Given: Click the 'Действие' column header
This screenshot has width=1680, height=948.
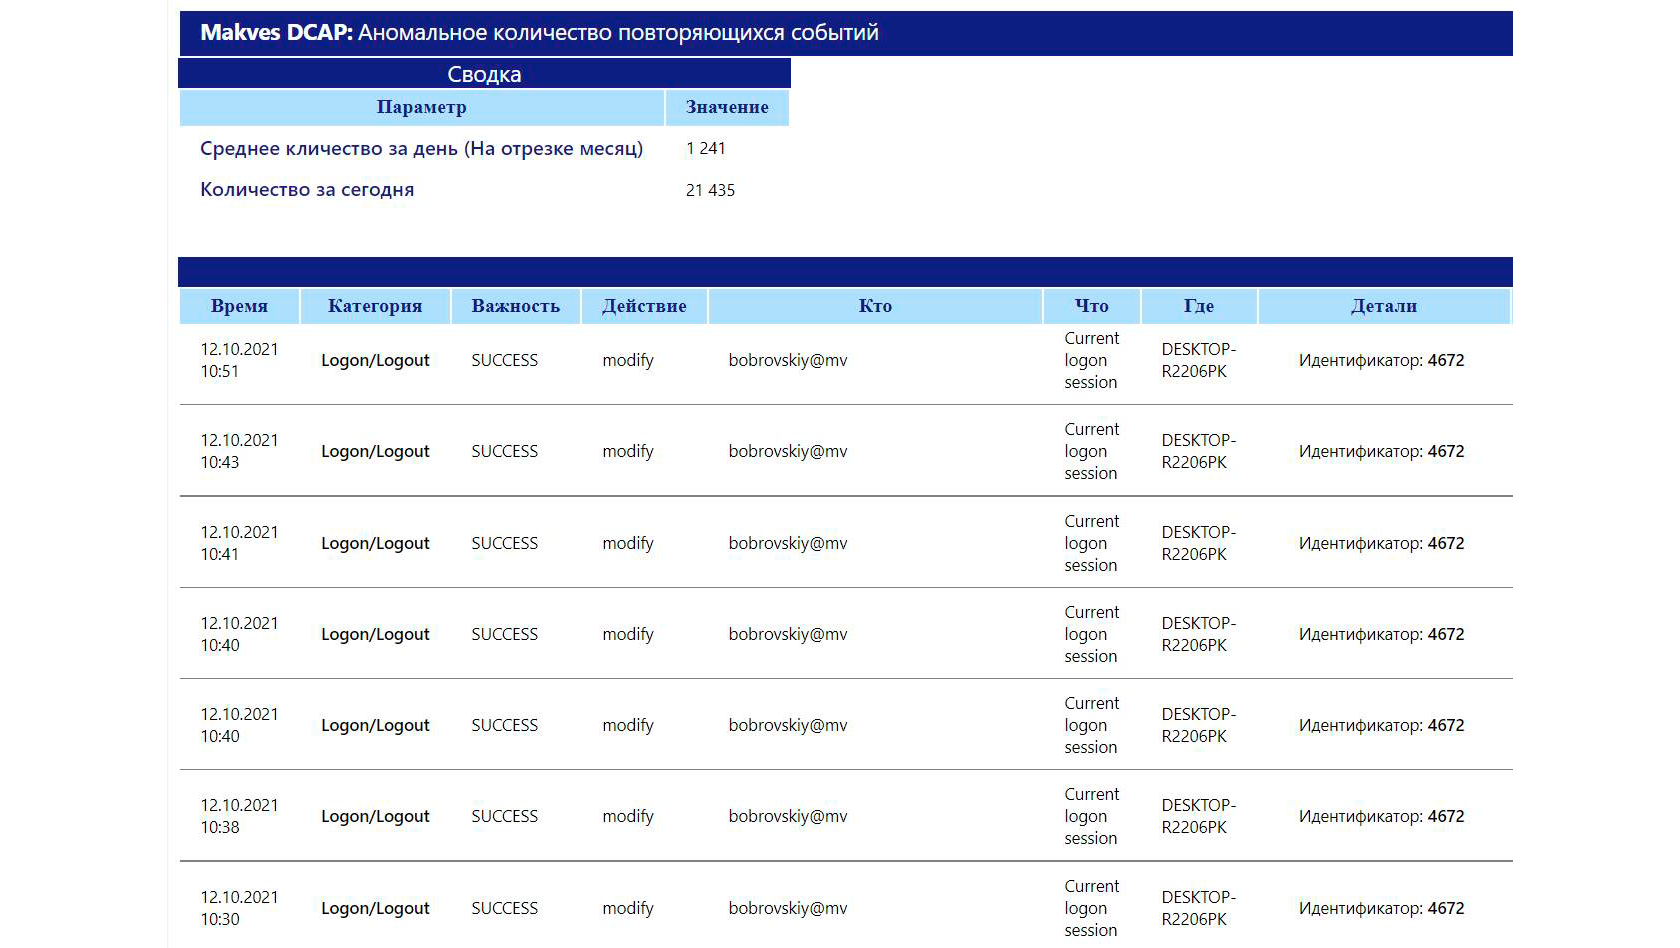Looking at the screenshot, I should pyautogui.click(x=644, y=306).
